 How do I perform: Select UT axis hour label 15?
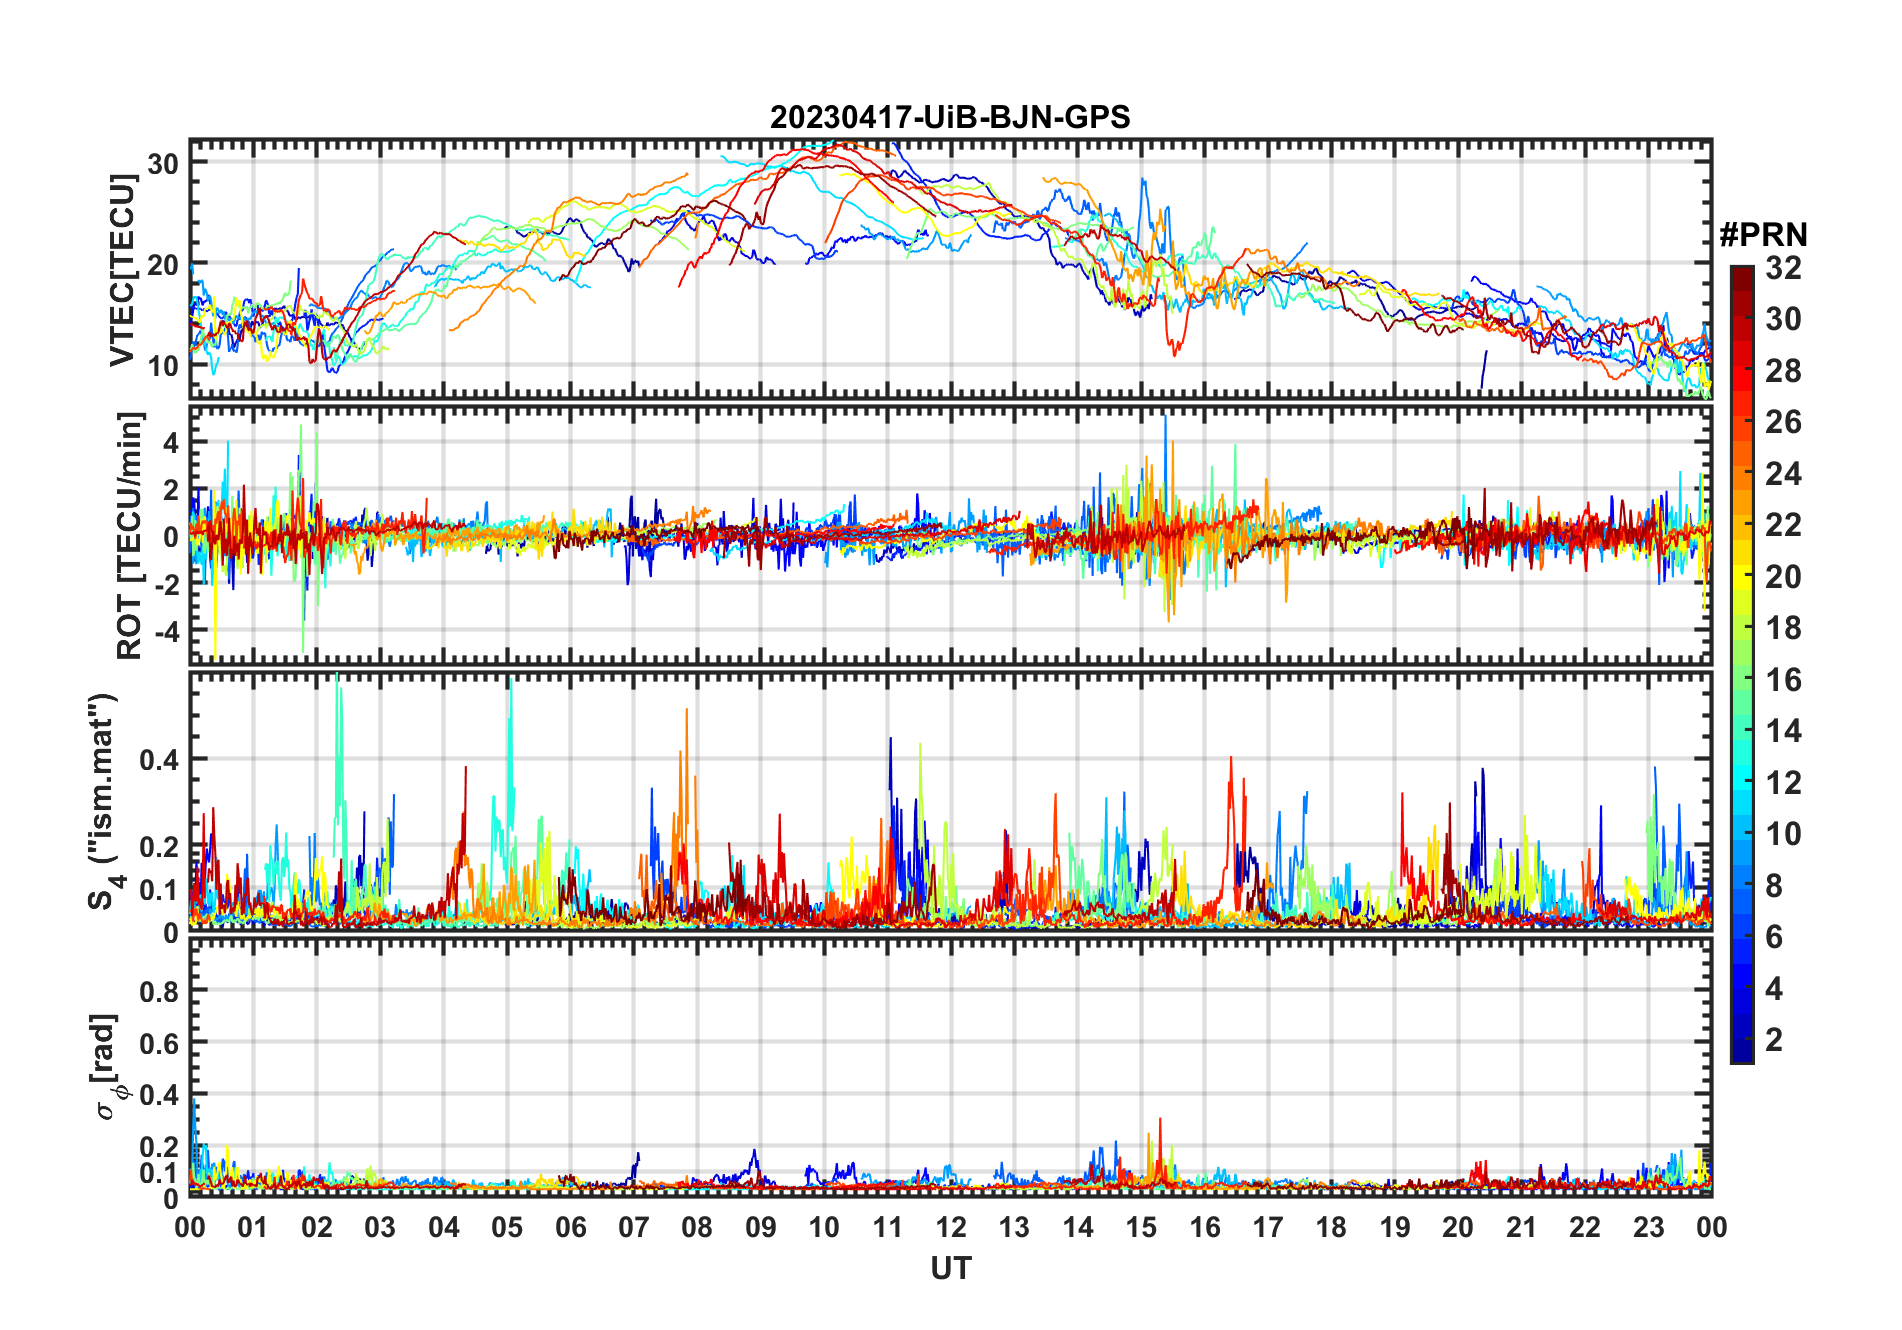1141,1227
